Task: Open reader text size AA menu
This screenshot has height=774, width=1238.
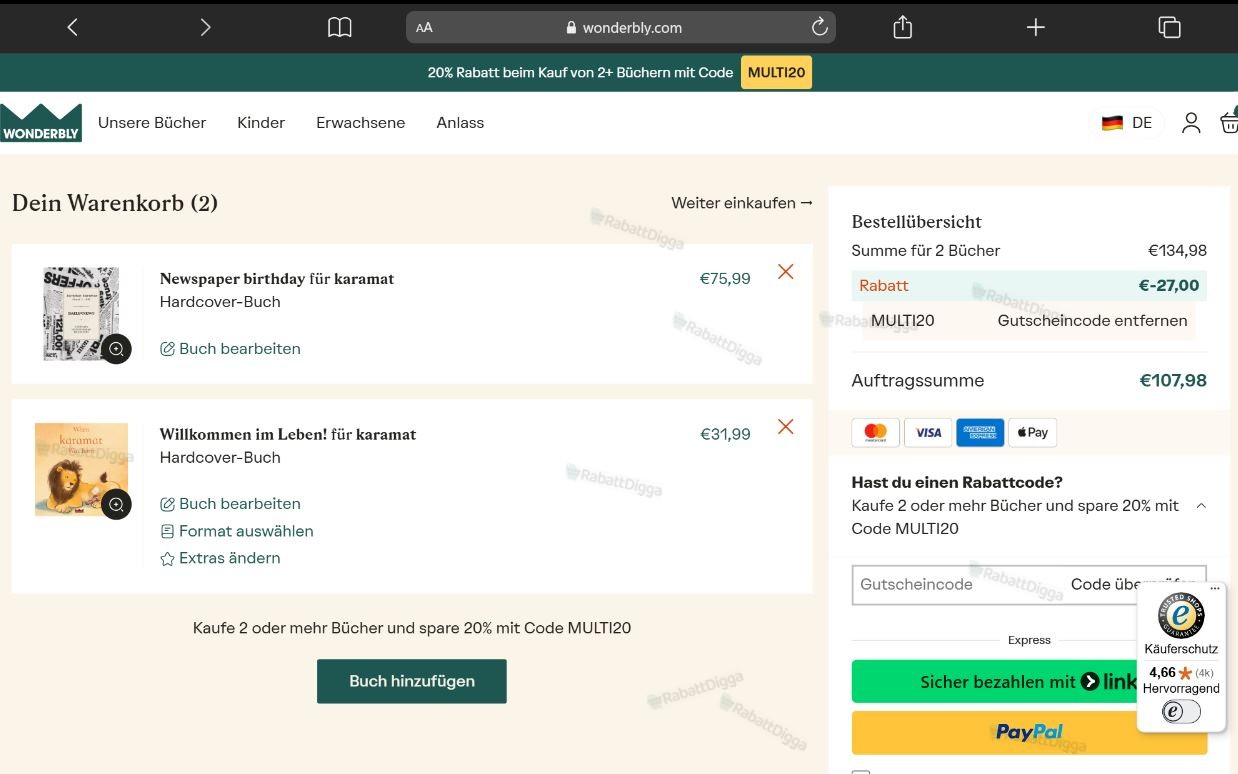Action: tap(424, 28)
